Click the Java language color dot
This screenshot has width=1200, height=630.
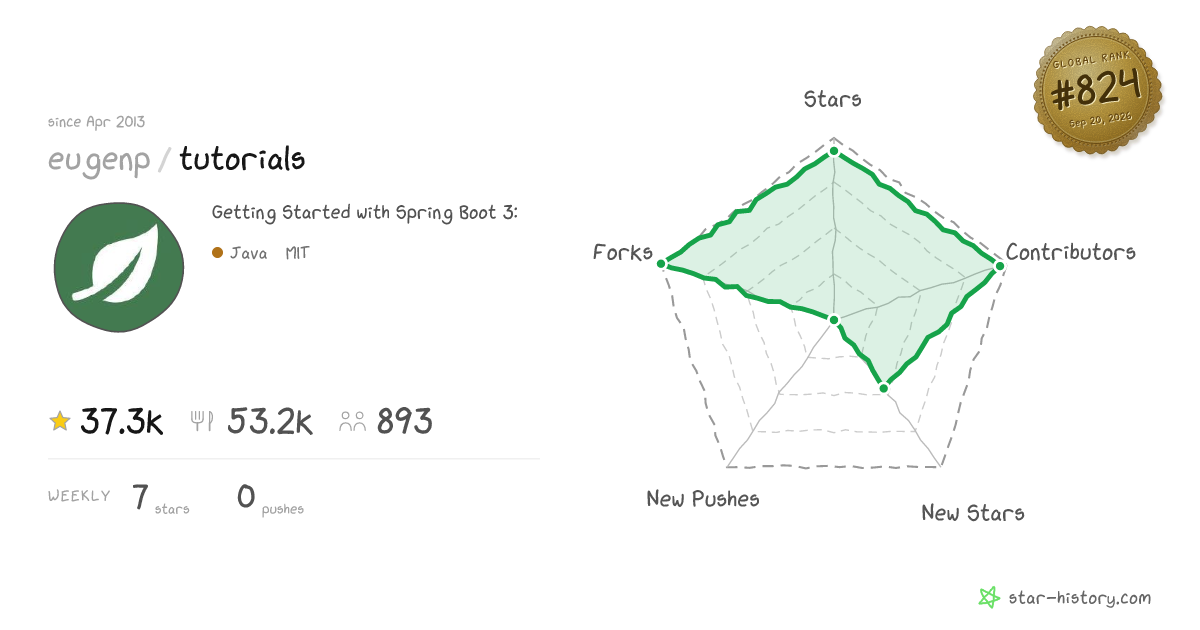point(217,253)
